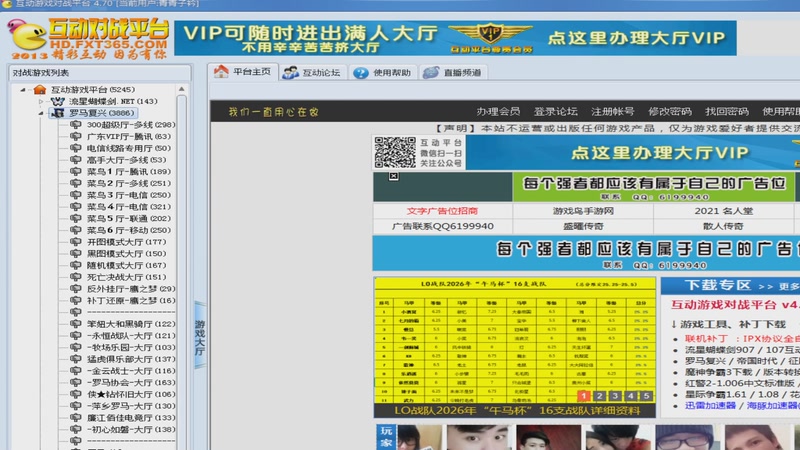Open the 2021 名人堂 link

click(723, 211)
